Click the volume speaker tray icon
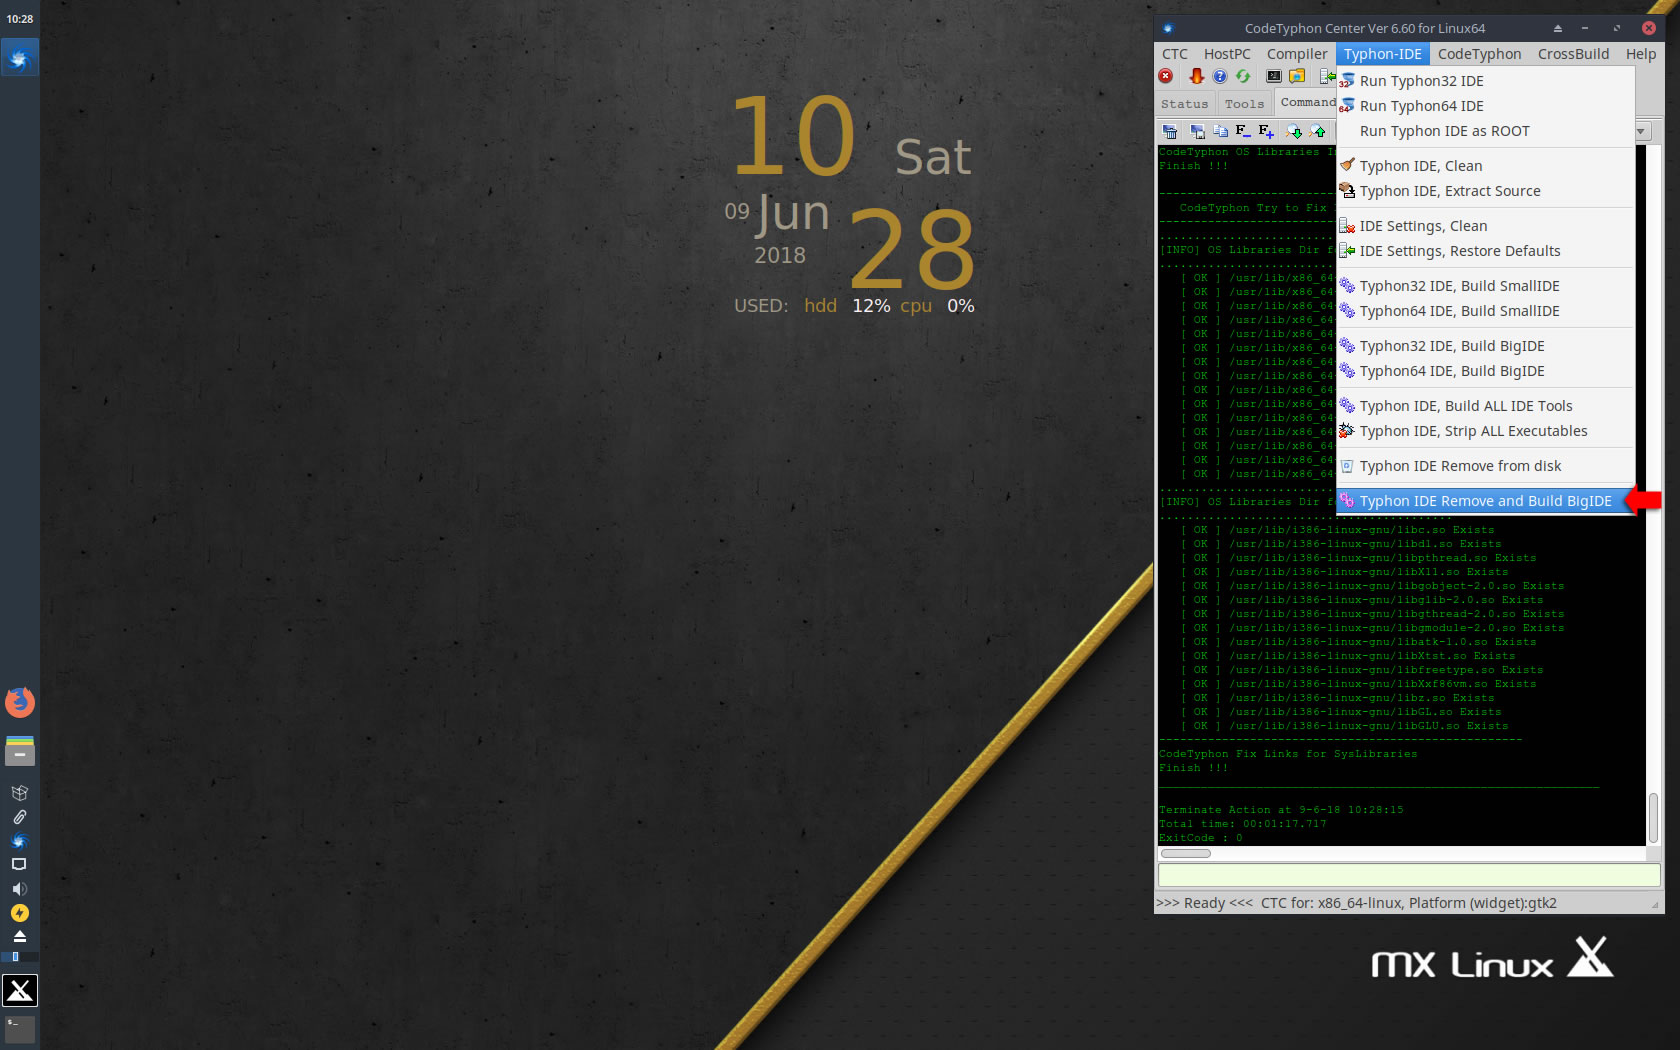 (19, 889)
